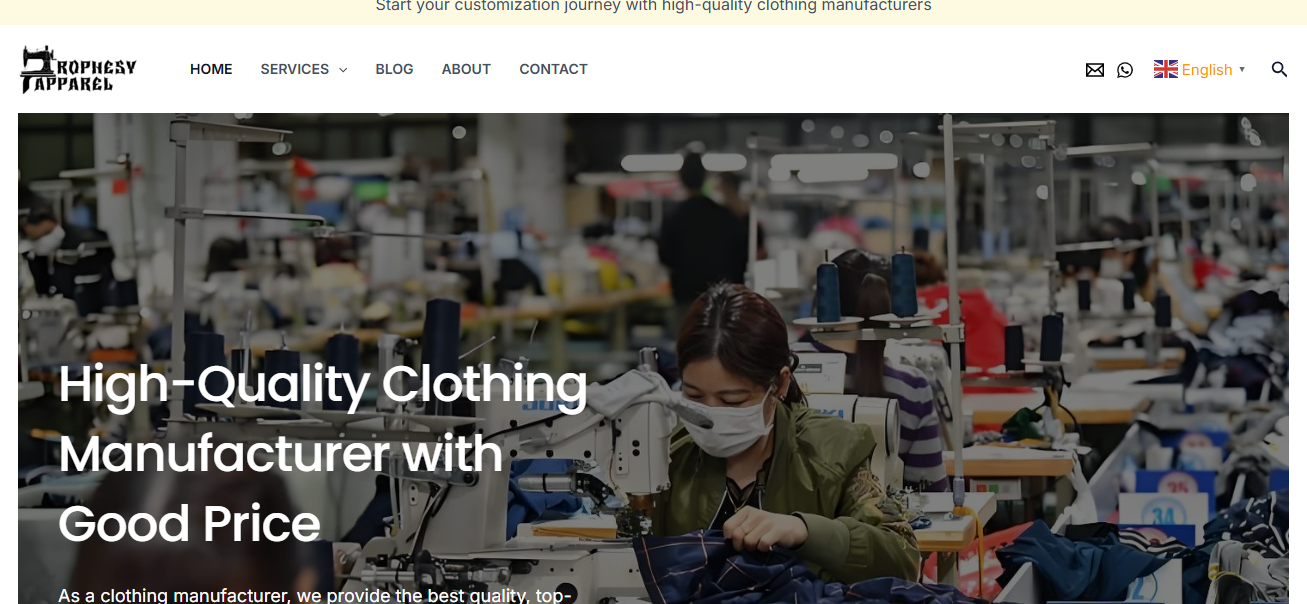The image size is (1307, 604).
Task: Open the search magnifier icon
Action: click(x=1279, y=69)
